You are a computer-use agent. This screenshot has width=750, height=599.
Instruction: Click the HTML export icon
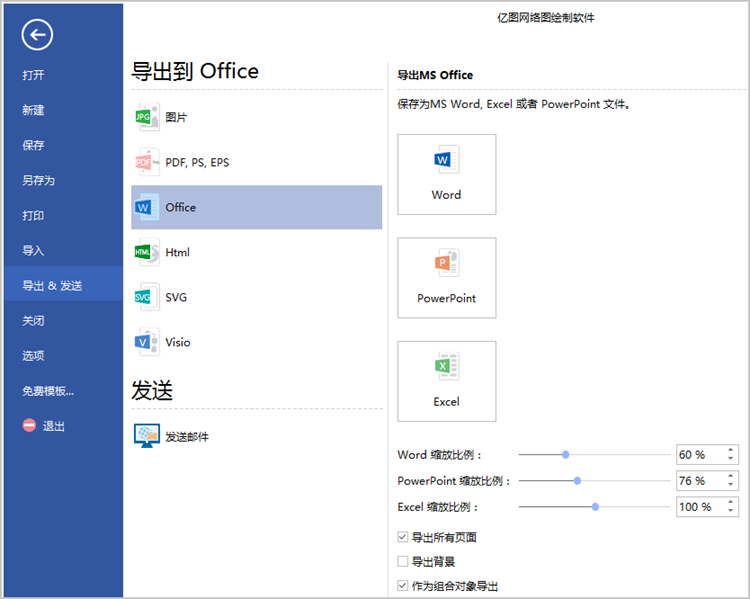click(147, 252)
